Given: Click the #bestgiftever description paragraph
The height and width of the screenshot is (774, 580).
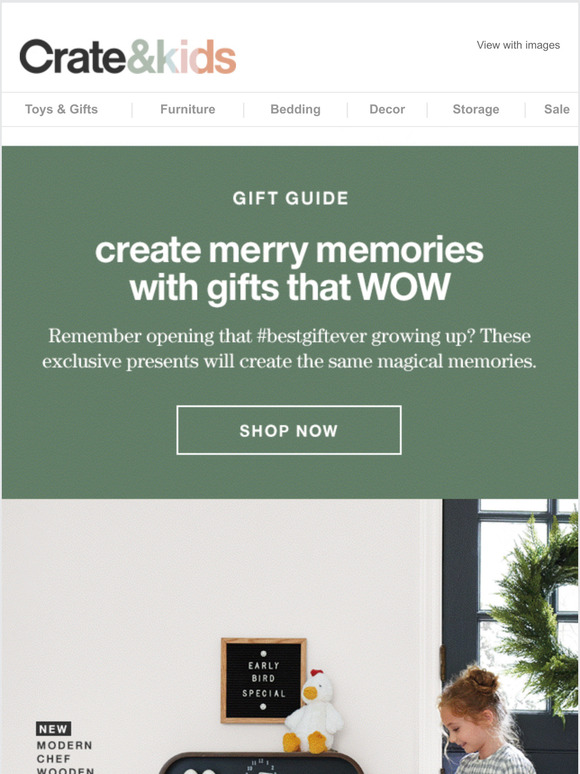Looking at the screenshot, I should (289, 348).
